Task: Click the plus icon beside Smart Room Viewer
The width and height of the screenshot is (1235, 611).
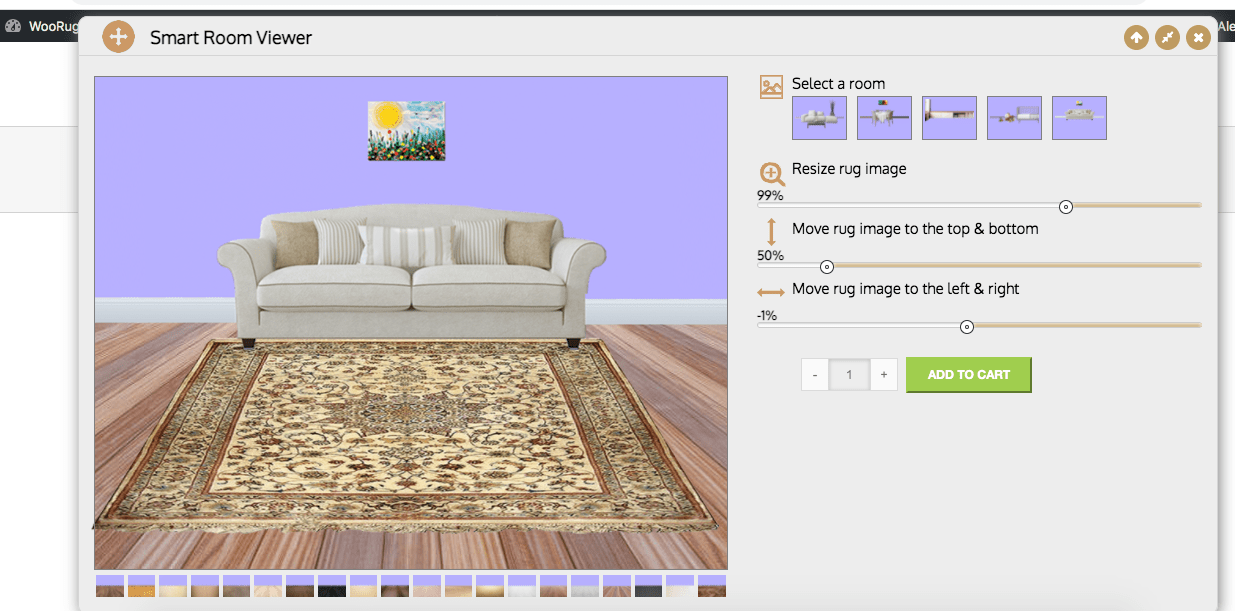Action: pyautogui.click(x=118, y=36)
